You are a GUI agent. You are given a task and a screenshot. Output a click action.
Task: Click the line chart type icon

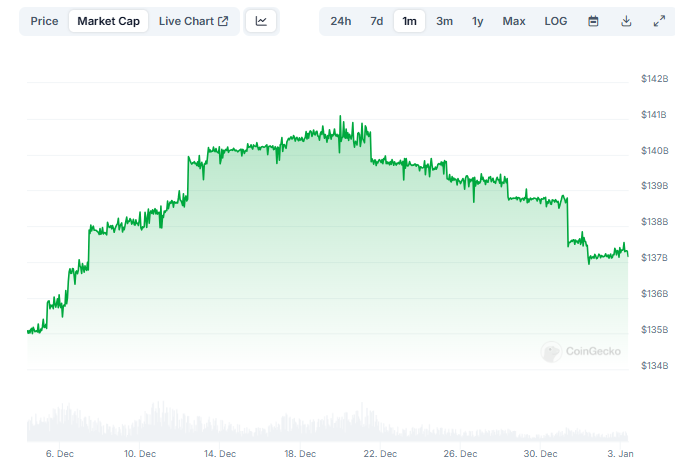261,21
